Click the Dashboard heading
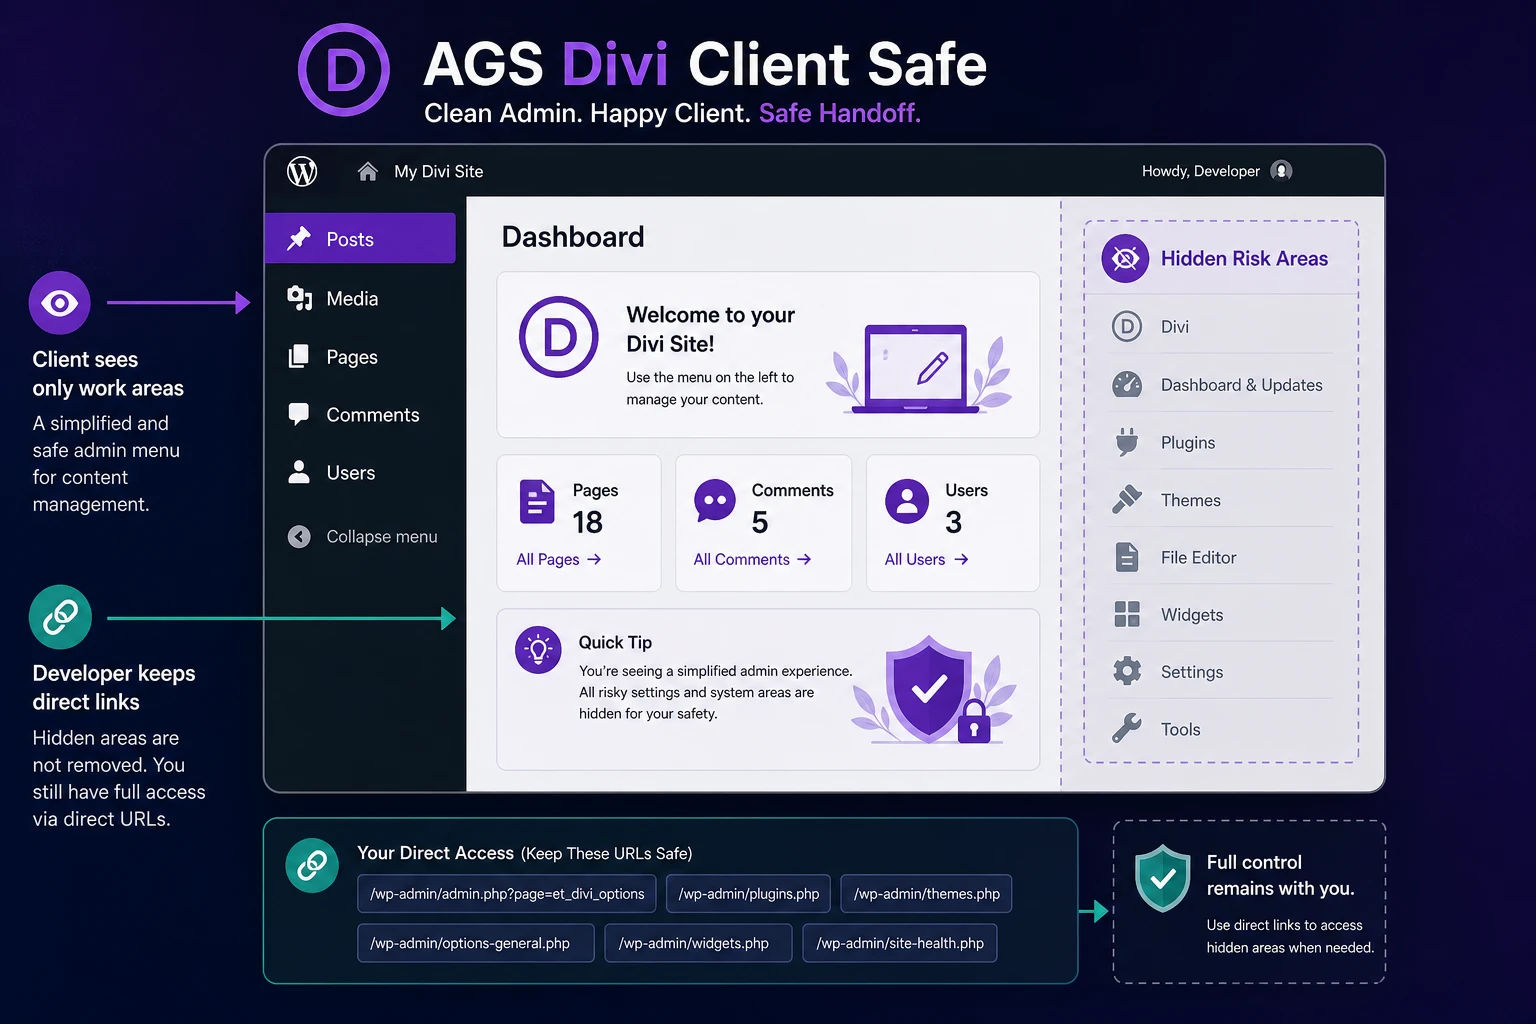The image size is (1536, 1024). [573, 237]
